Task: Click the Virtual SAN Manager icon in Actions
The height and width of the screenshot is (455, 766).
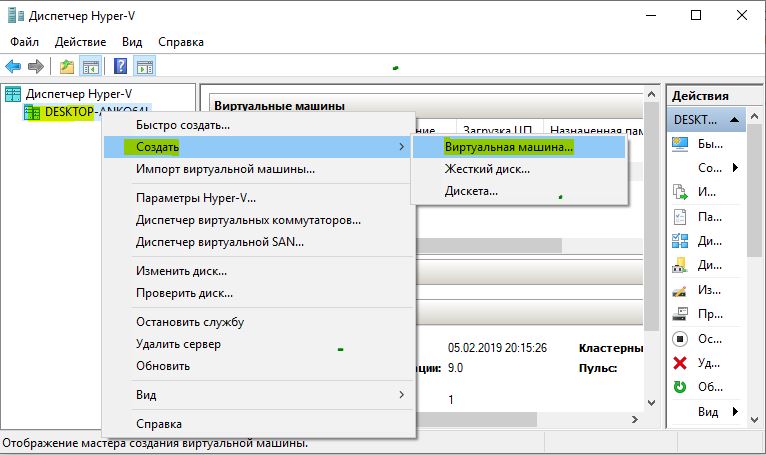Action: pyautogui.click(x=680, y=265)
